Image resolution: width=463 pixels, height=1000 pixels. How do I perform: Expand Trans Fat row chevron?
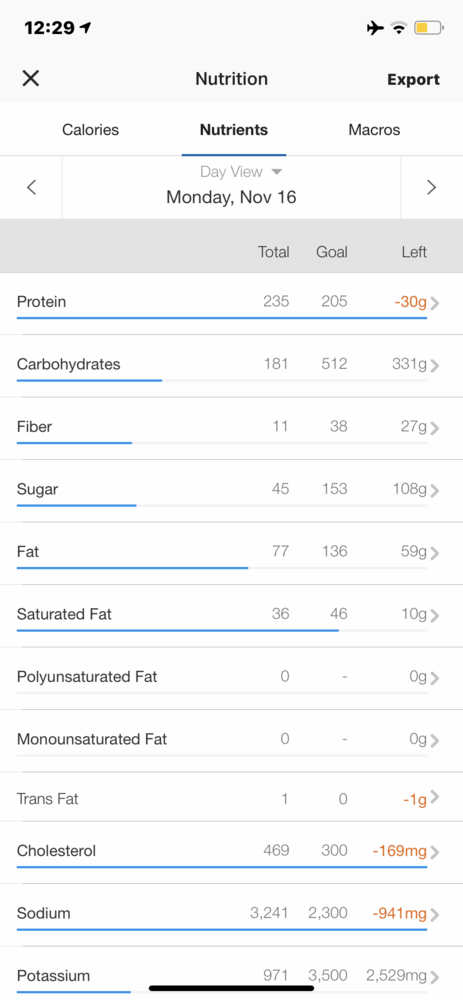(435, 797)
